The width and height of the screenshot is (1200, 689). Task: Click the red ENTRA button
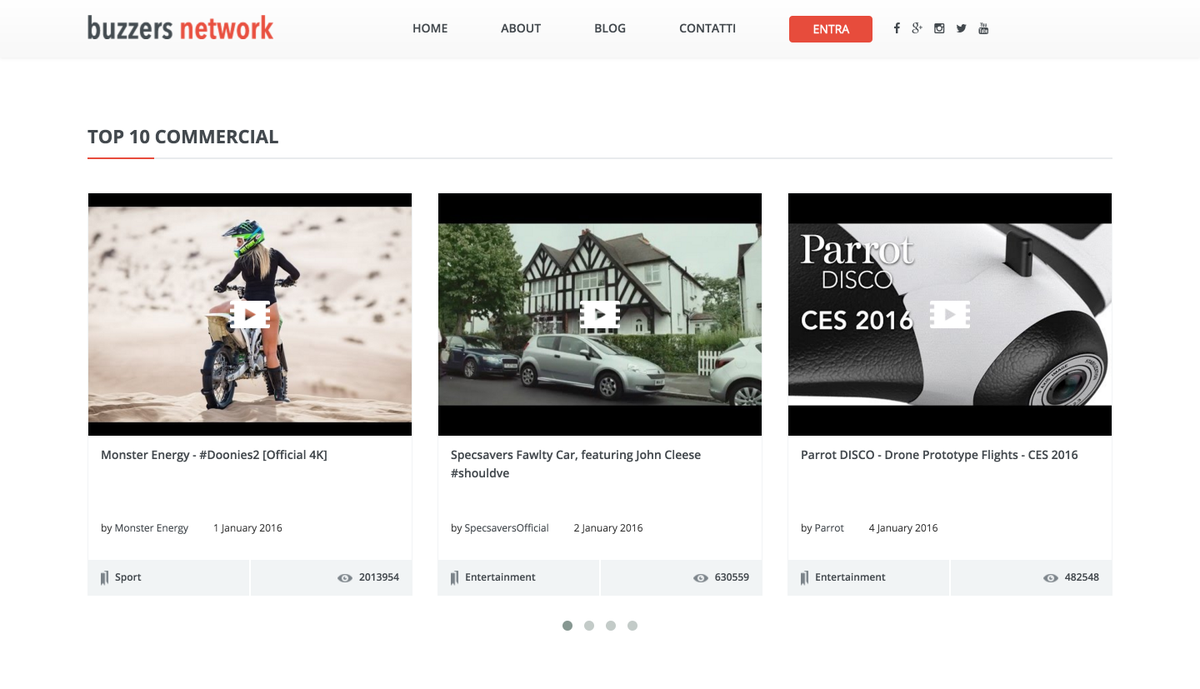[x=831, y=29]
